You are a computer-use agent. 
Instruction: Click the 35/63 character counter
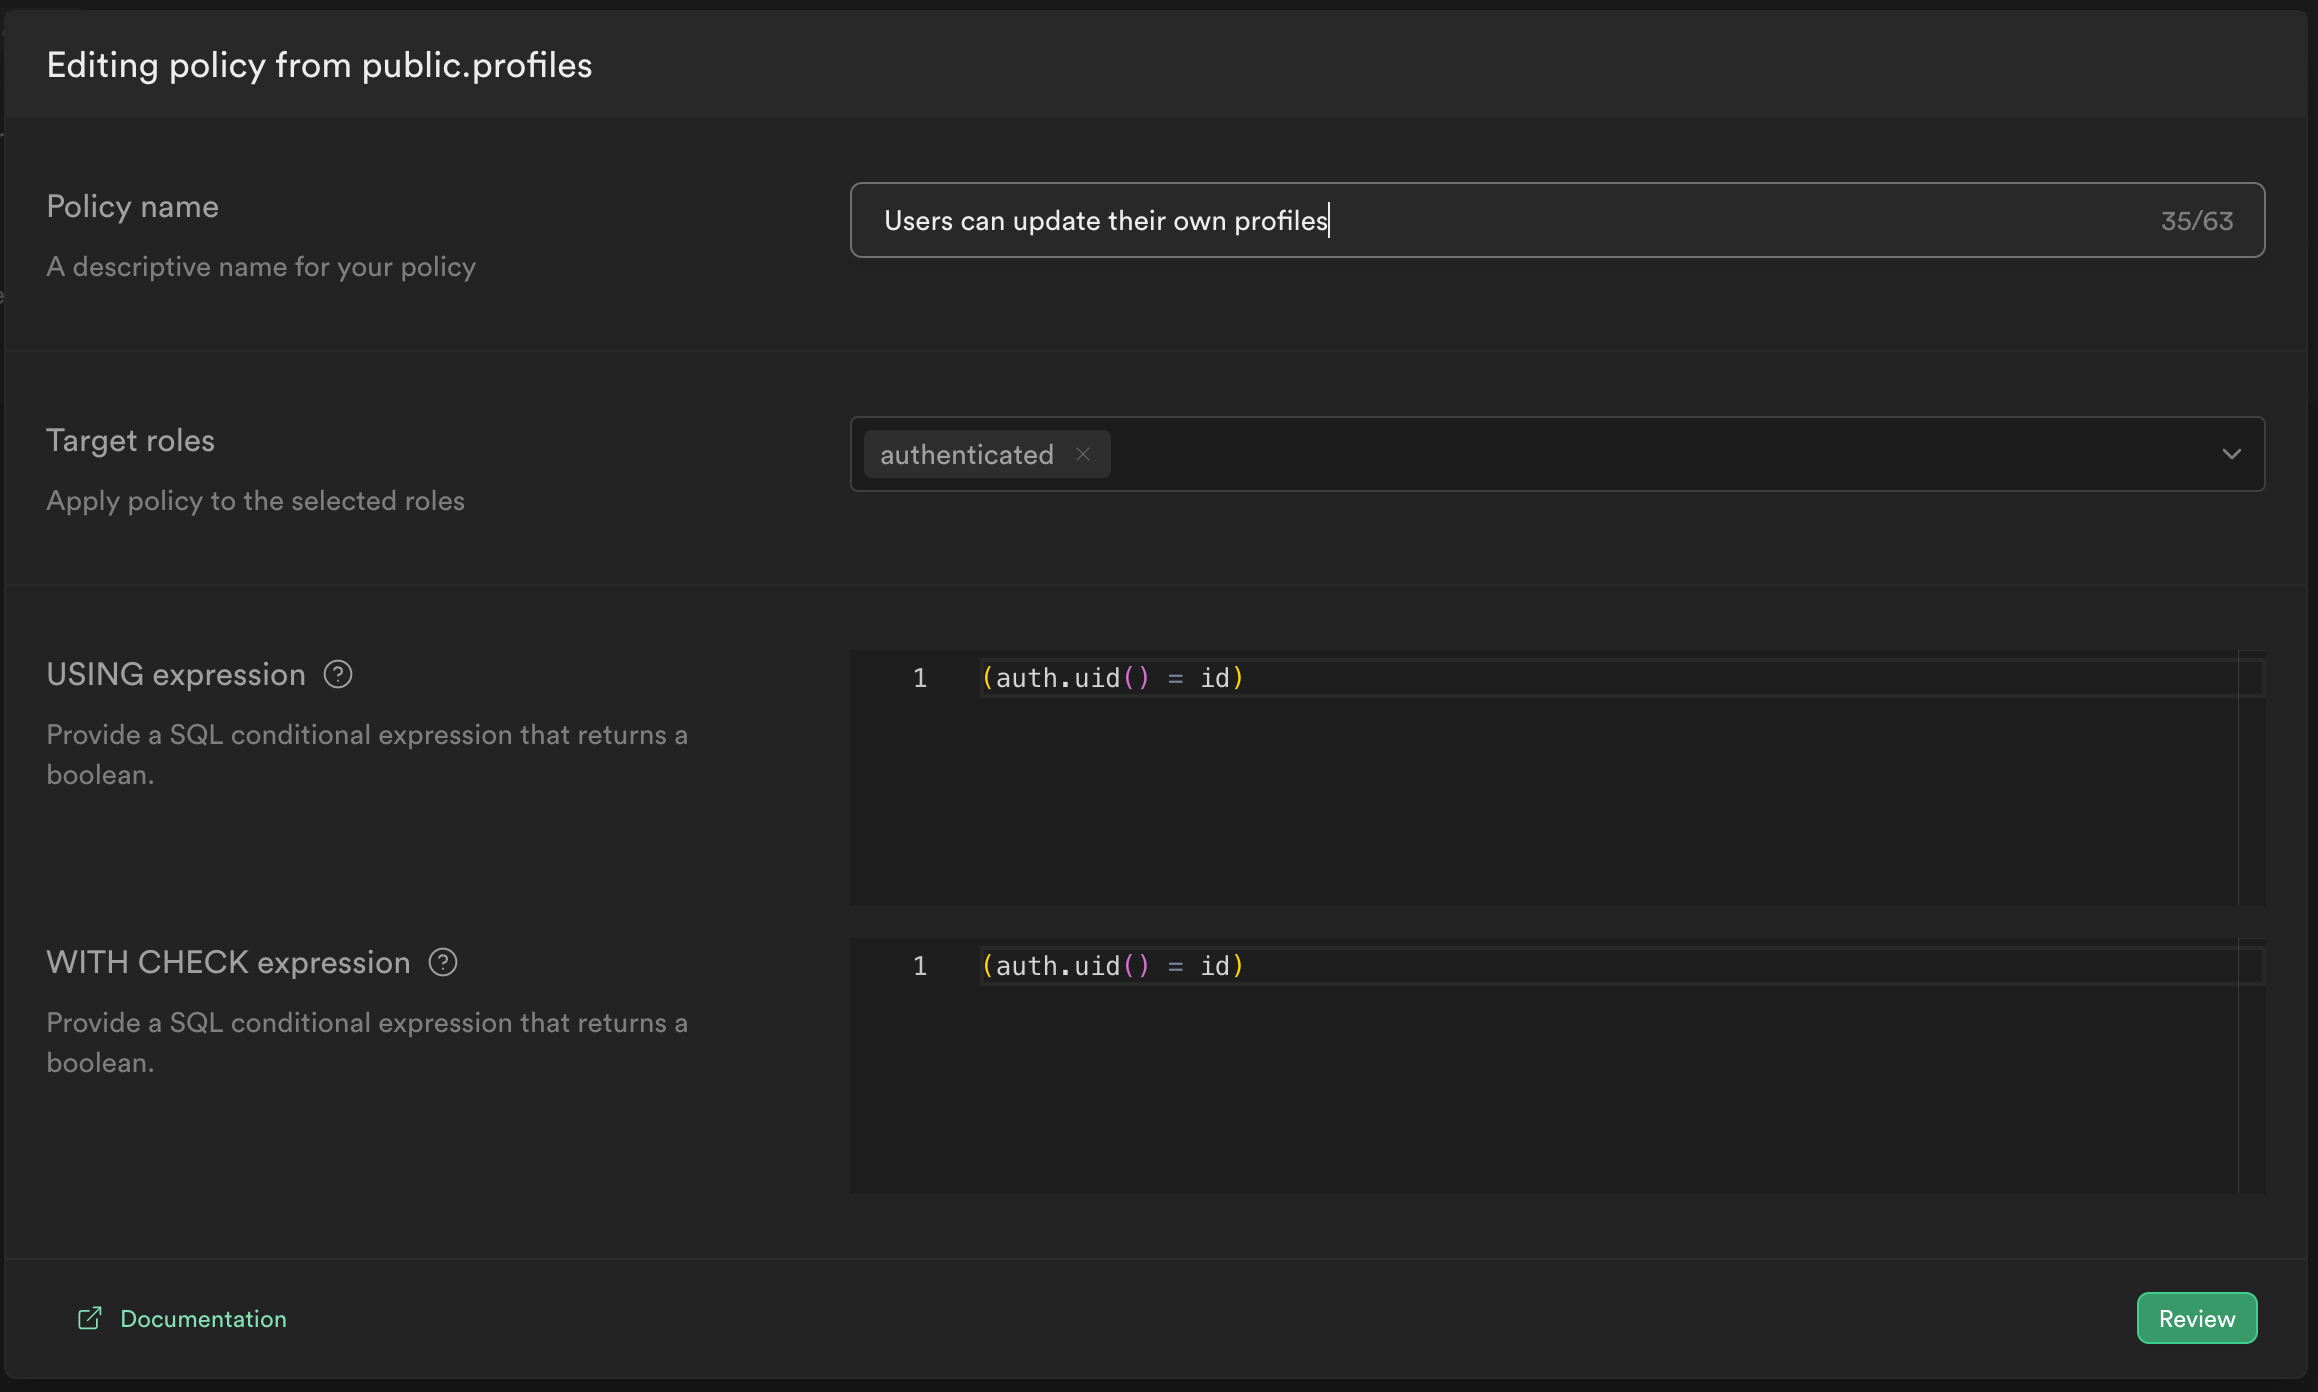(x=2196, y=220)
